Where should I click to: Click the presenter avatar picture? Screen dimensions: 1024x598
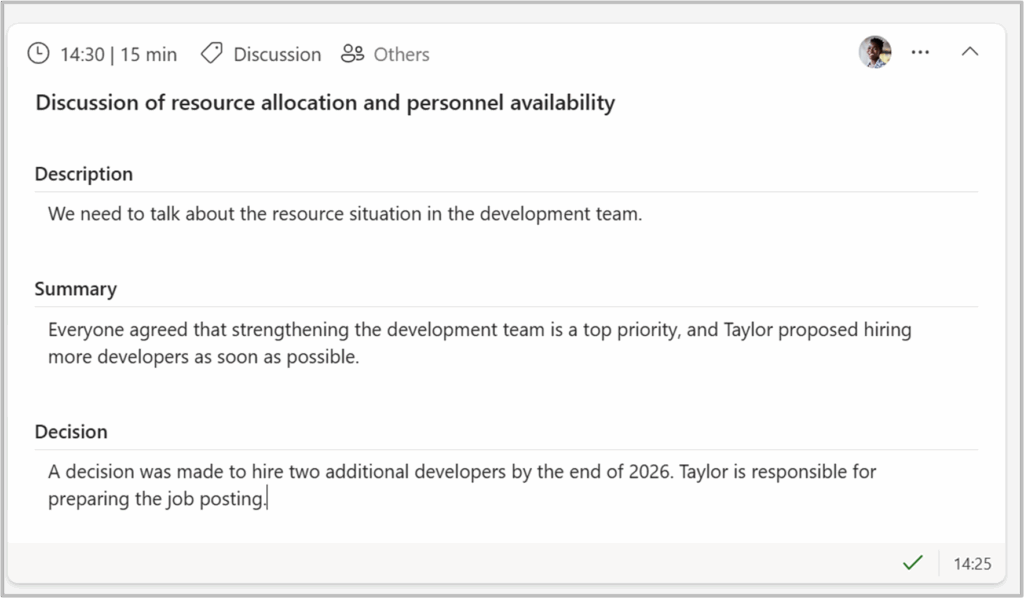coord(875,52)
